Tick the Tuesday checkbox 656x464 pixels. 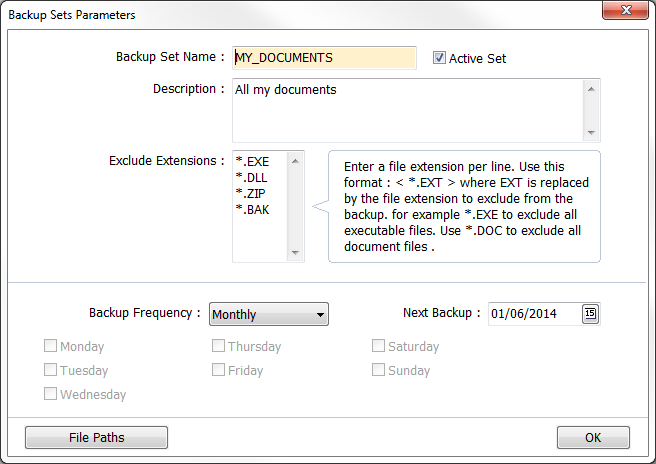[51, 370]
